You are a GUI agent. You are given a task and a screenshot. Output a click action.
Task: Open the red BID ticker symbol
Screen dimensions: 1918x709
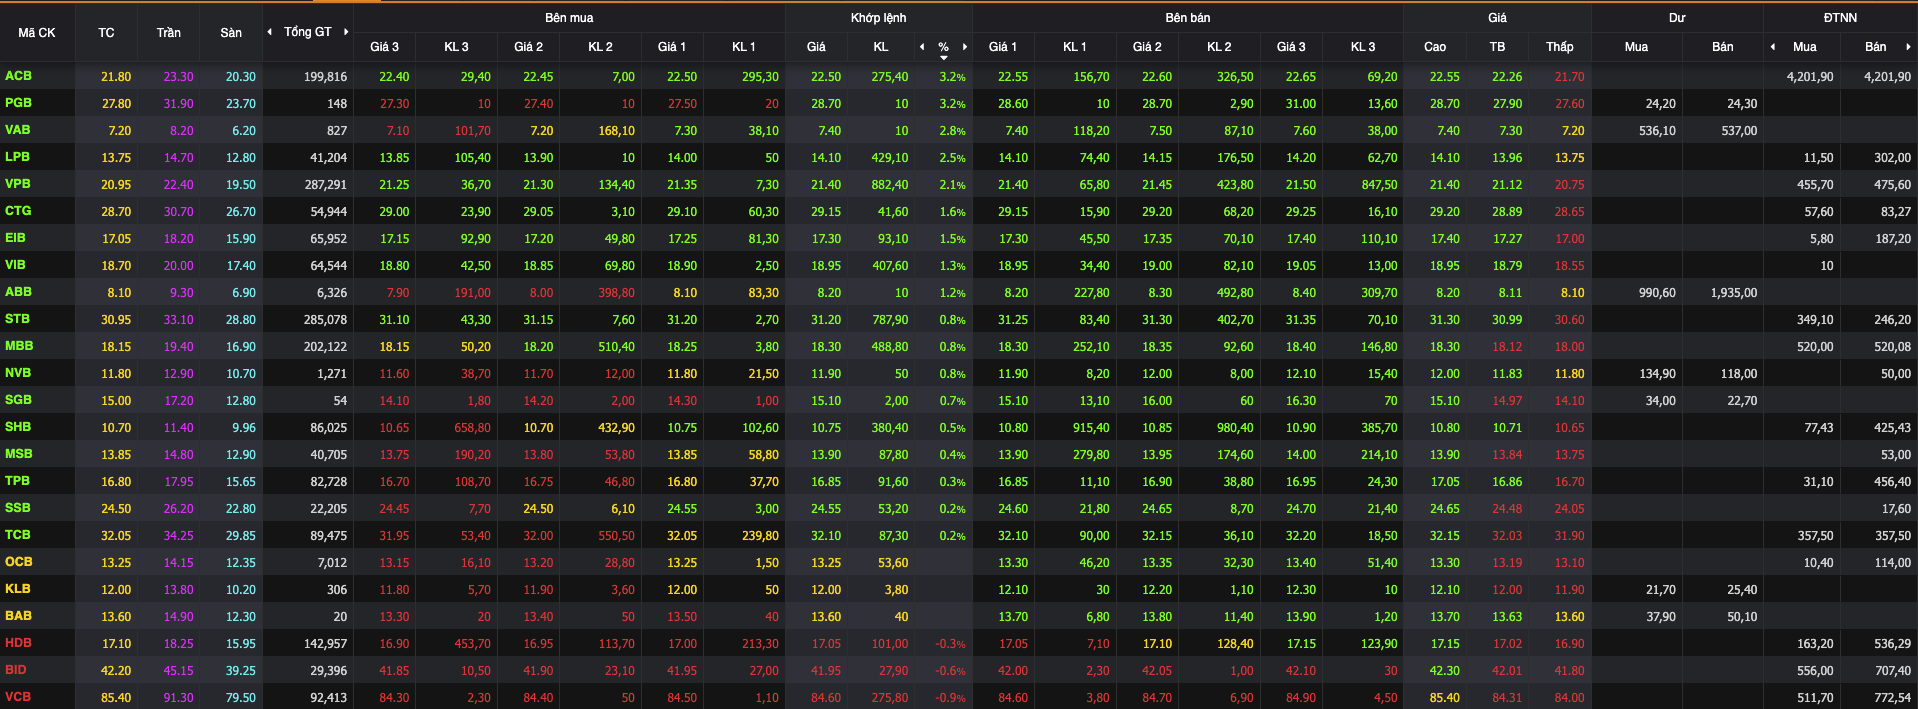15,670
